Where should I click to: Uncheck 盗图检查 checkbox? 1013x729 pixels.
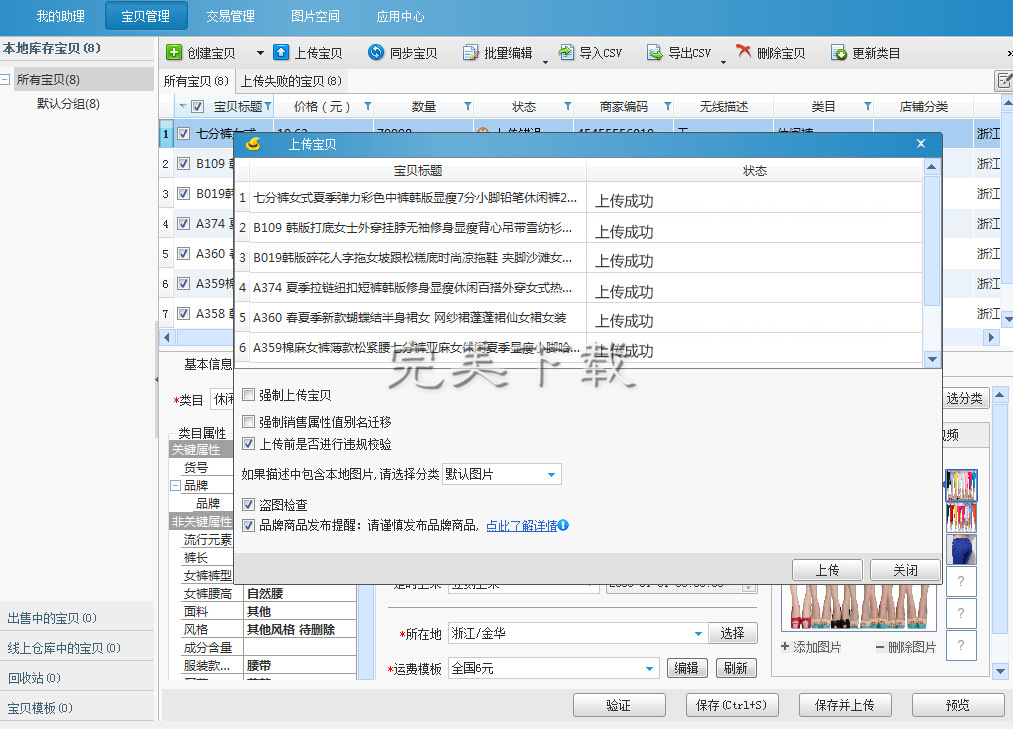tap(248, 504)
